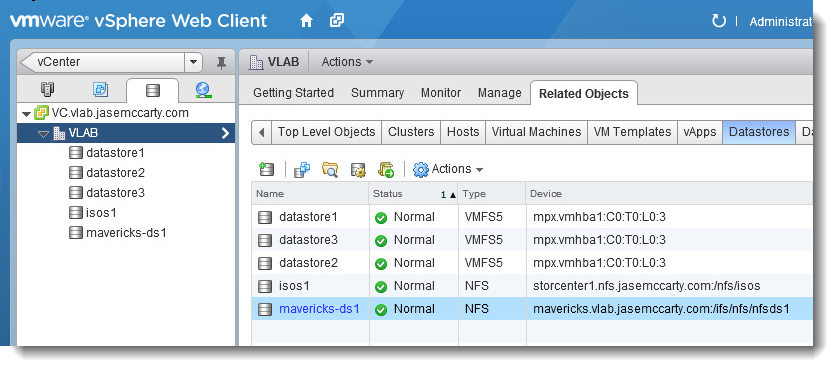Click the second datastore toolbar icon

point(302,169)
